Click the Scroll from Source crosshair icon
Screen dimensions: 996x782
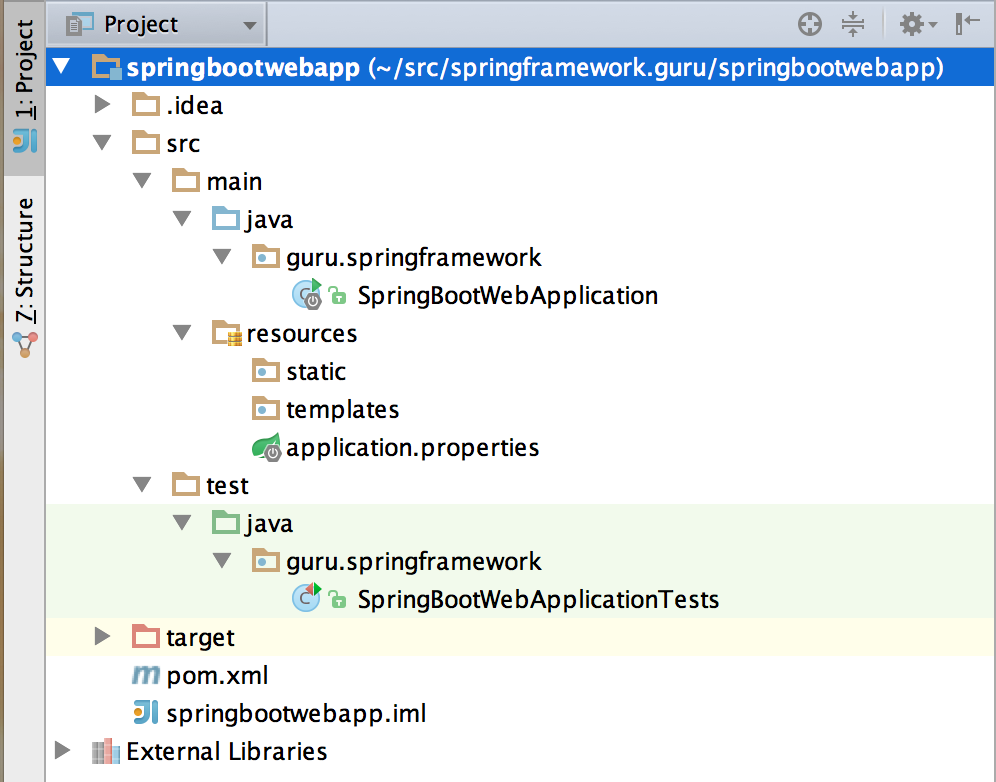tap(810, 25)
